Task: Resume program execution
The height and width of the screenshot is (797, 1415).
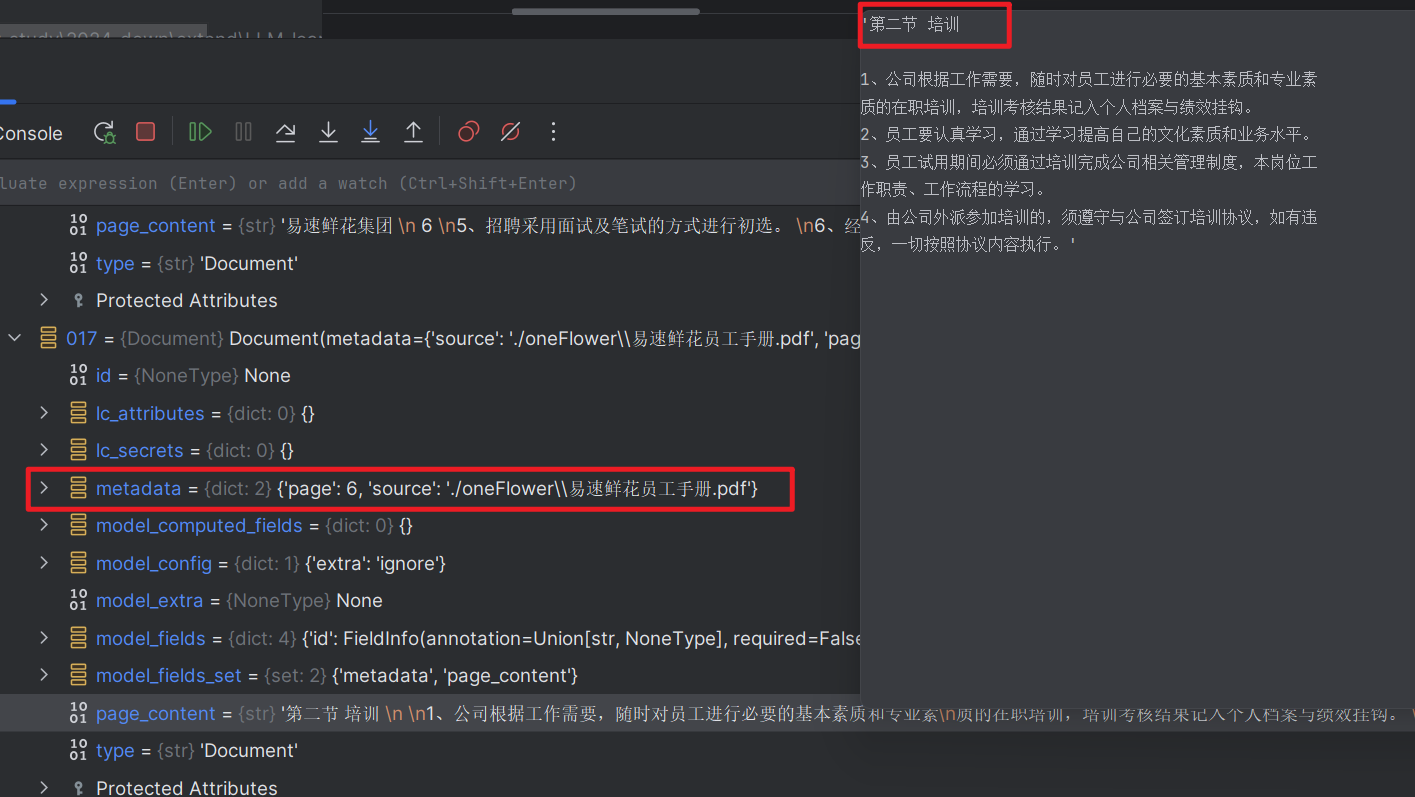Action: [x=200, y=132]
